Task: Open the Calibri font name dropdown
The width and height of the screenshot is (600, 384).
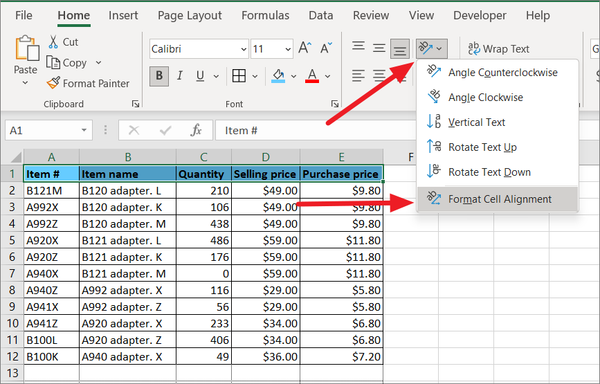Action: [243, 49]
